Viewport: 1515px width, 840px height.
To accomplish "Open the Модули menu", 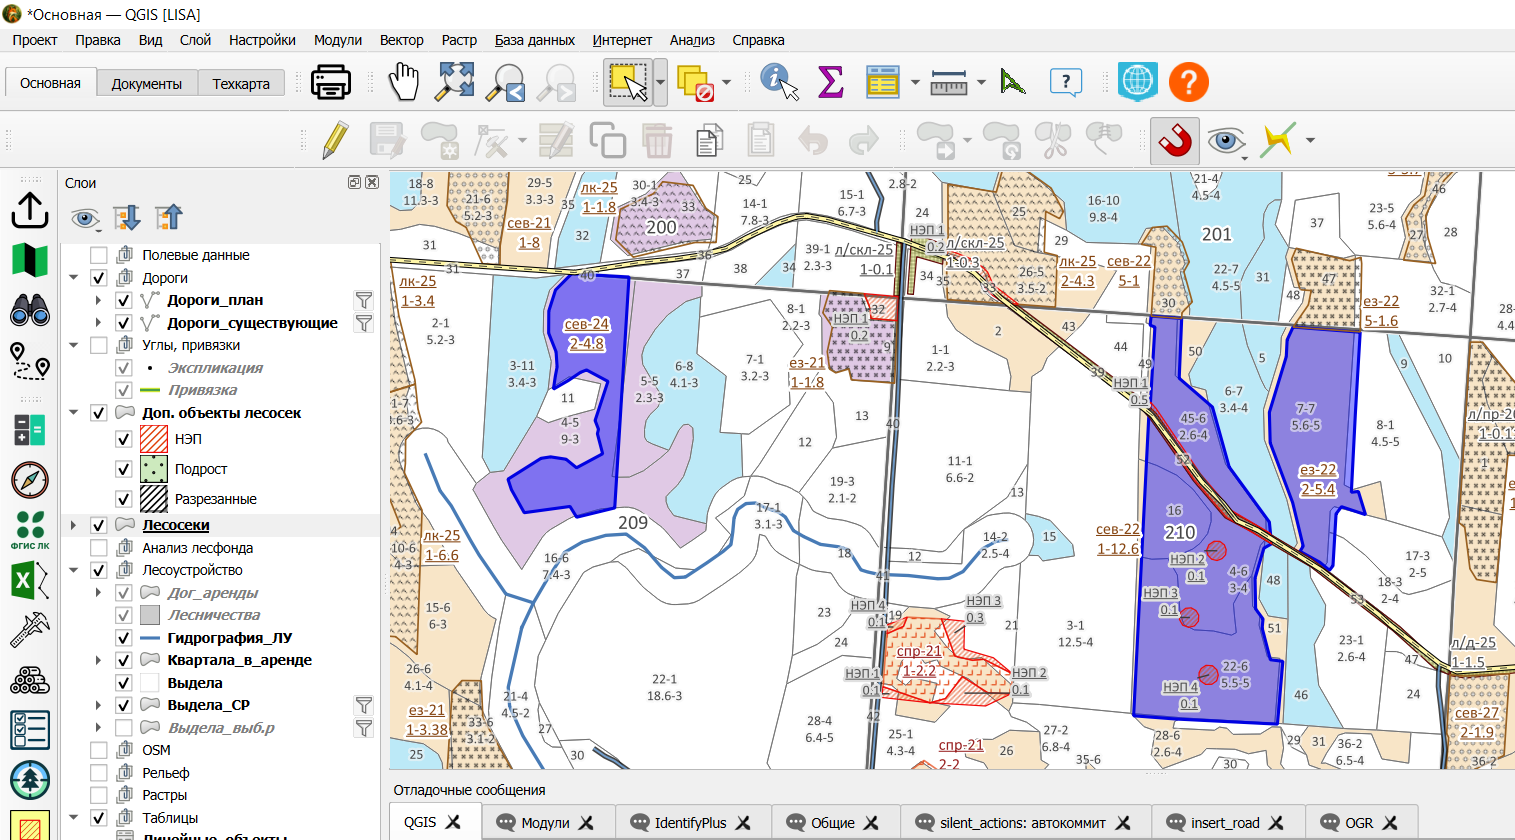I will coord(338,40).
